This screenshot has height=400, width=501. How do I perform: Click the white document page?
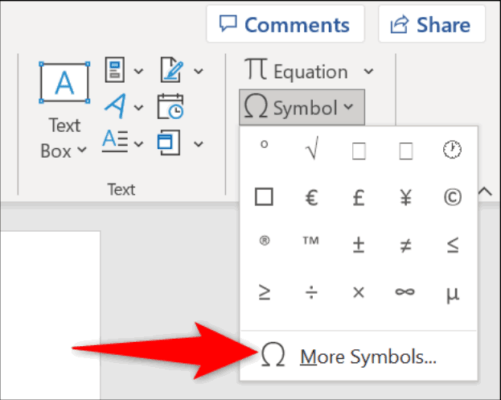pos(50,315)
